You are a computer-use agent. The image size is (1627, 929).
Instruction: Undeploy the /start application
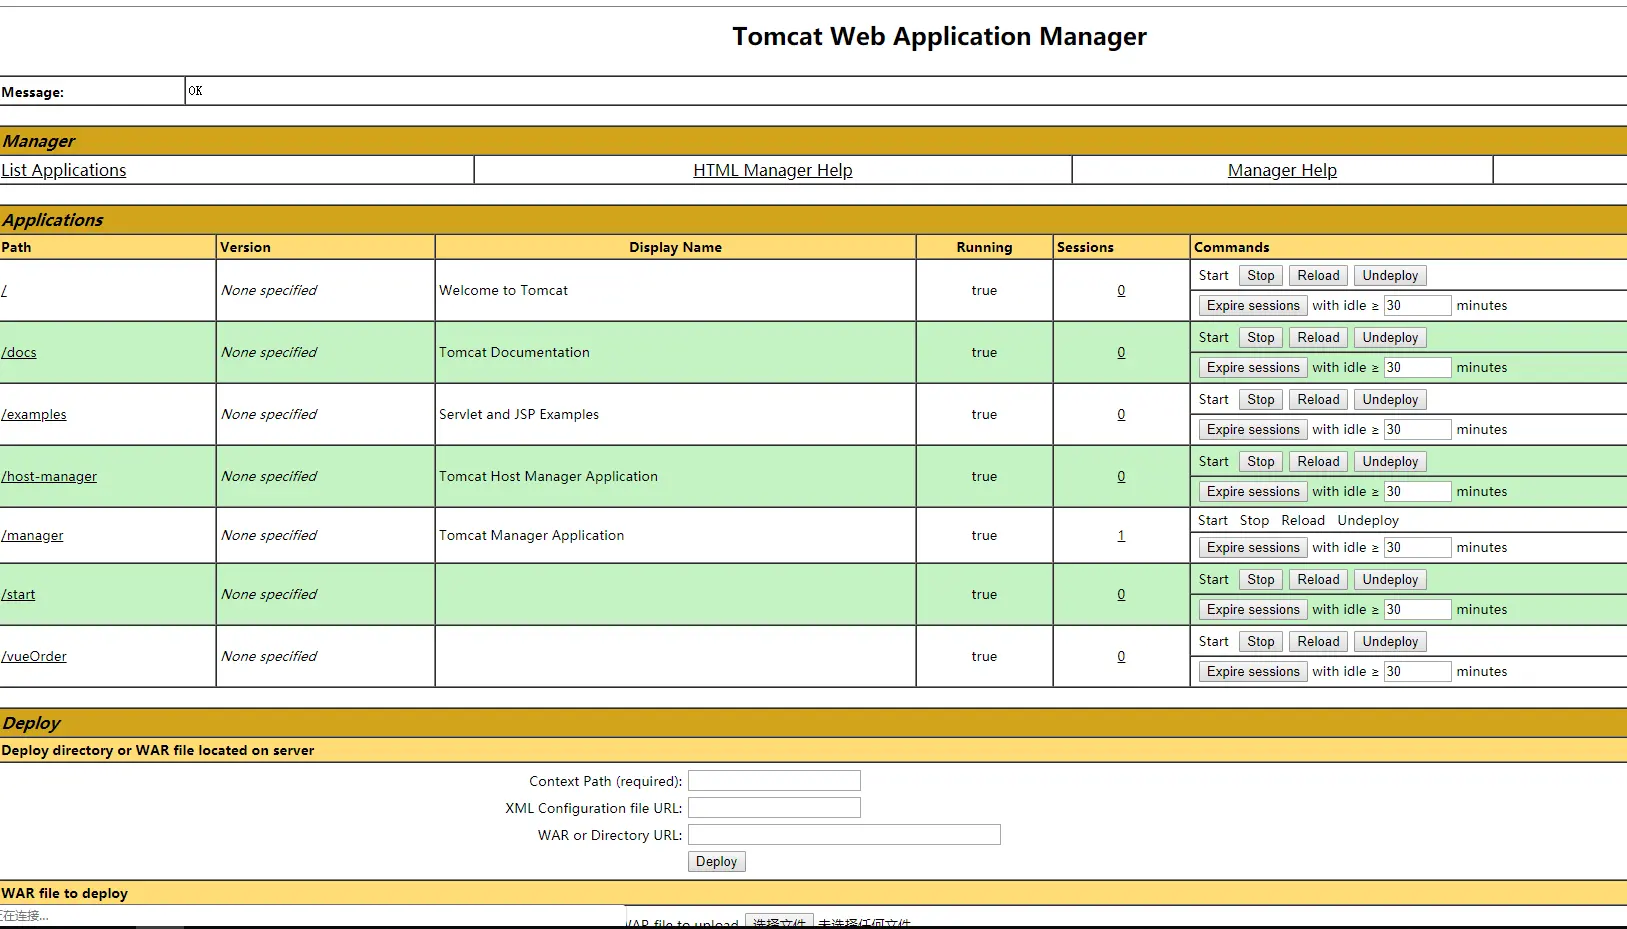pos(1390,580)
